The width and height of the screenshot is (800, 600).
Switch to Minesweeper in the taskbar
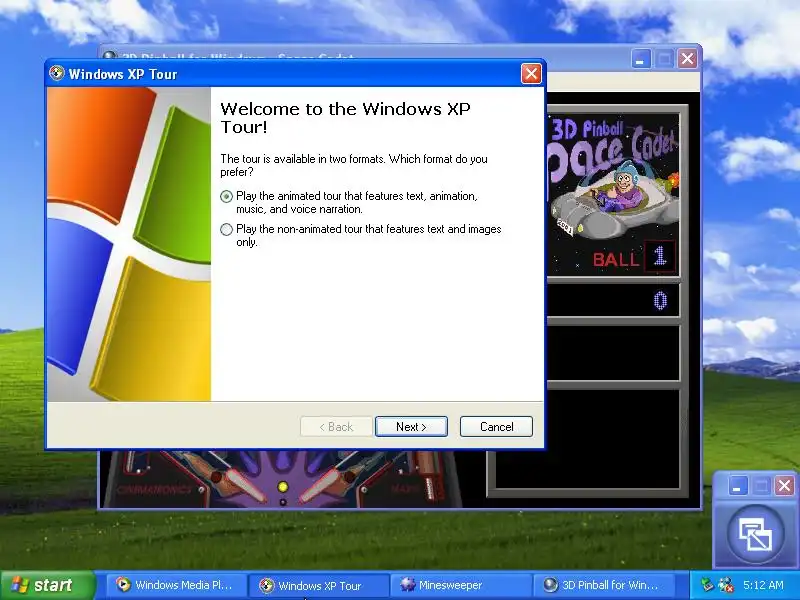point(461,585)
